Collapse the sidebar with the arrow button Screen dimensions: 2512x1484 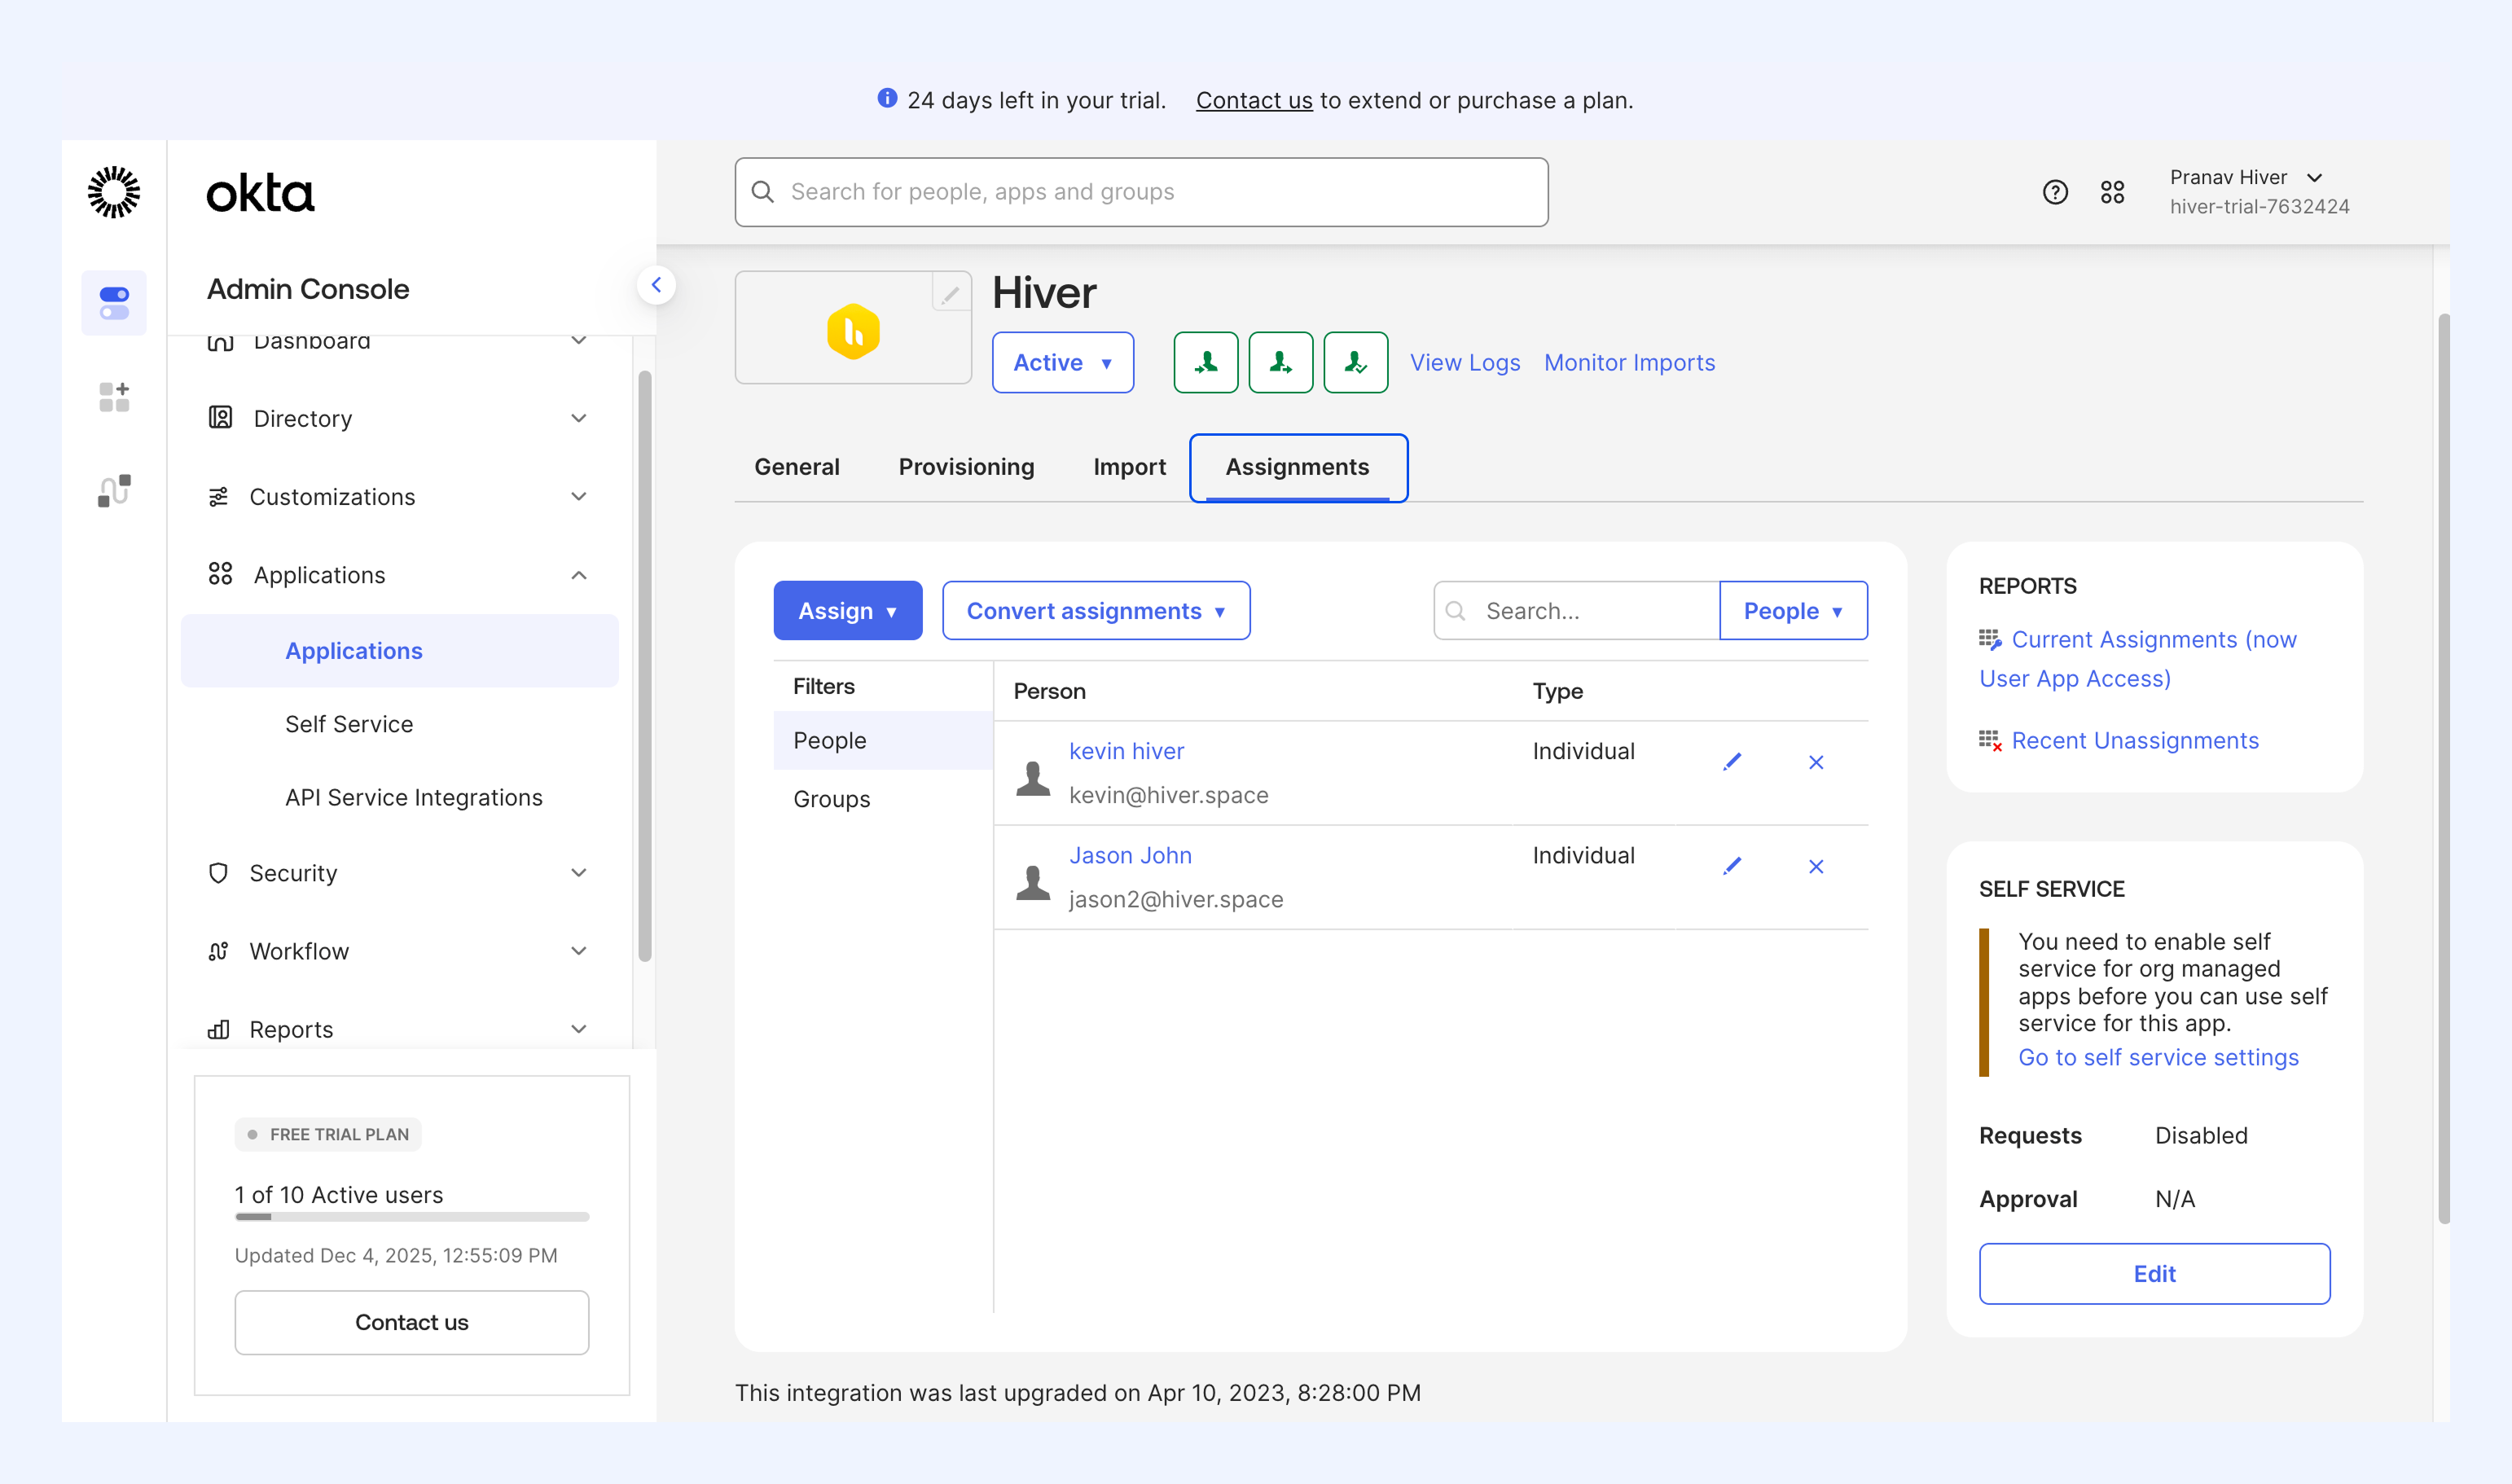(x=656, y=285)
